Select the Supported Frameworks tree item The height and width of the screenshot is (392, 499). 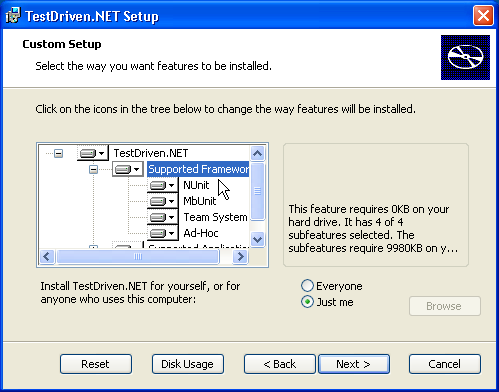198,169
